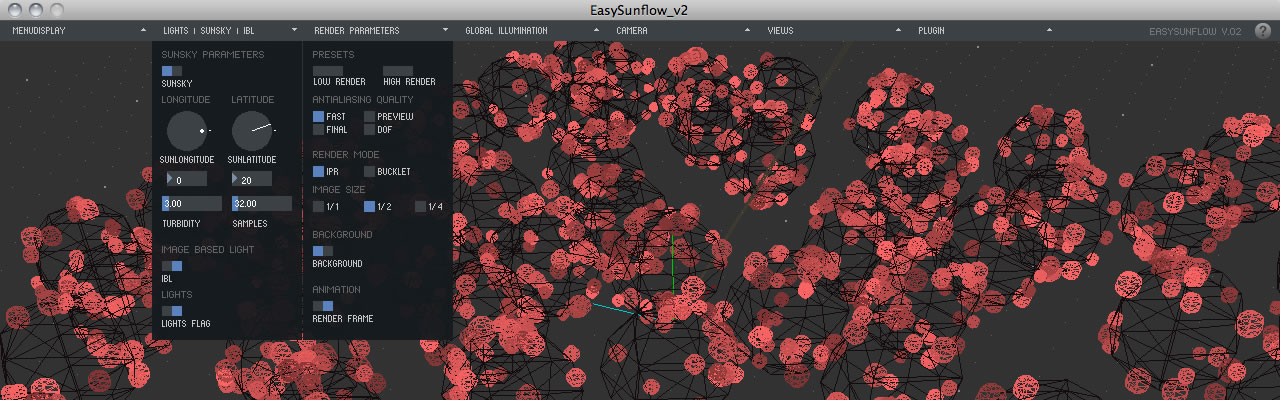The height and width of the screenshot is (400, 1280).
Task: Toggle the IBL switch
Action: 172,266
